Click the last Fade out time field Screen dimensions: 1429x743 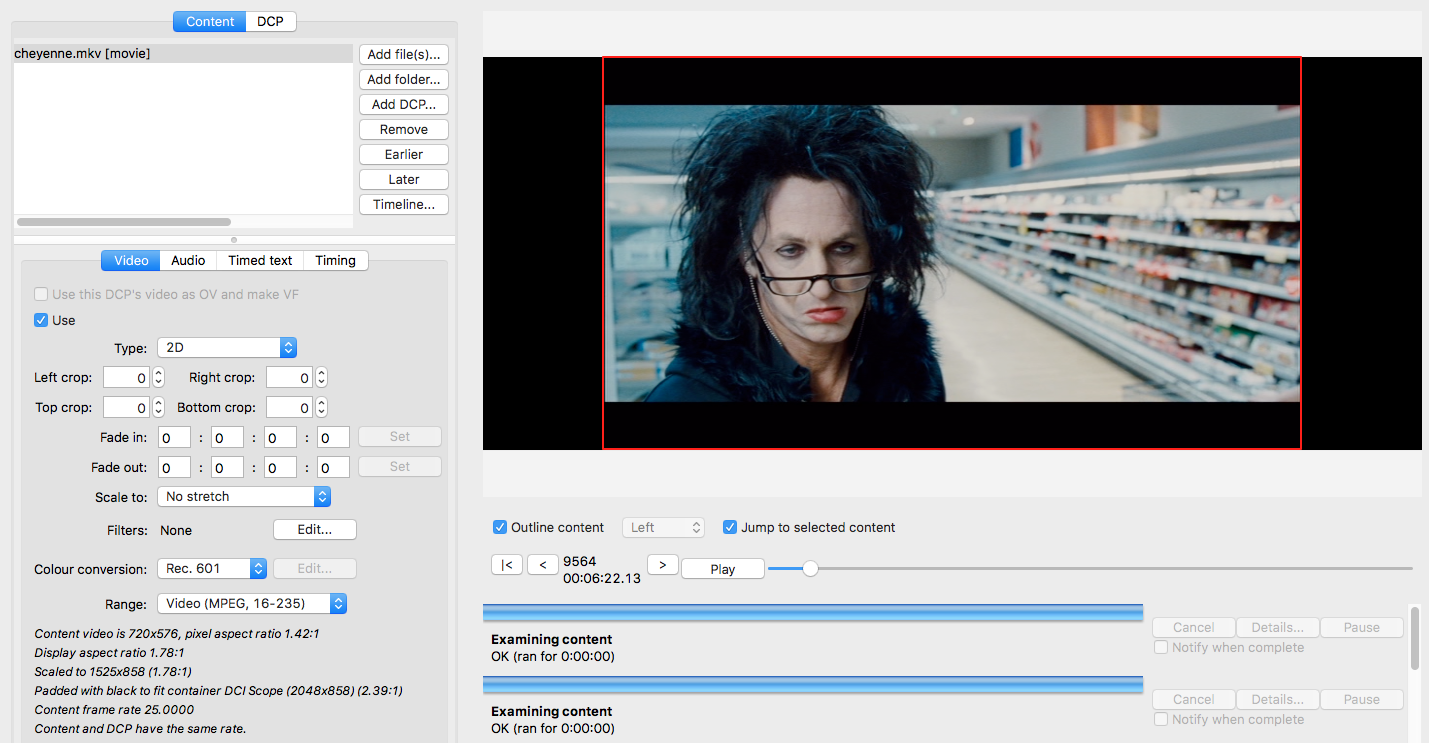tap(333, 467)
